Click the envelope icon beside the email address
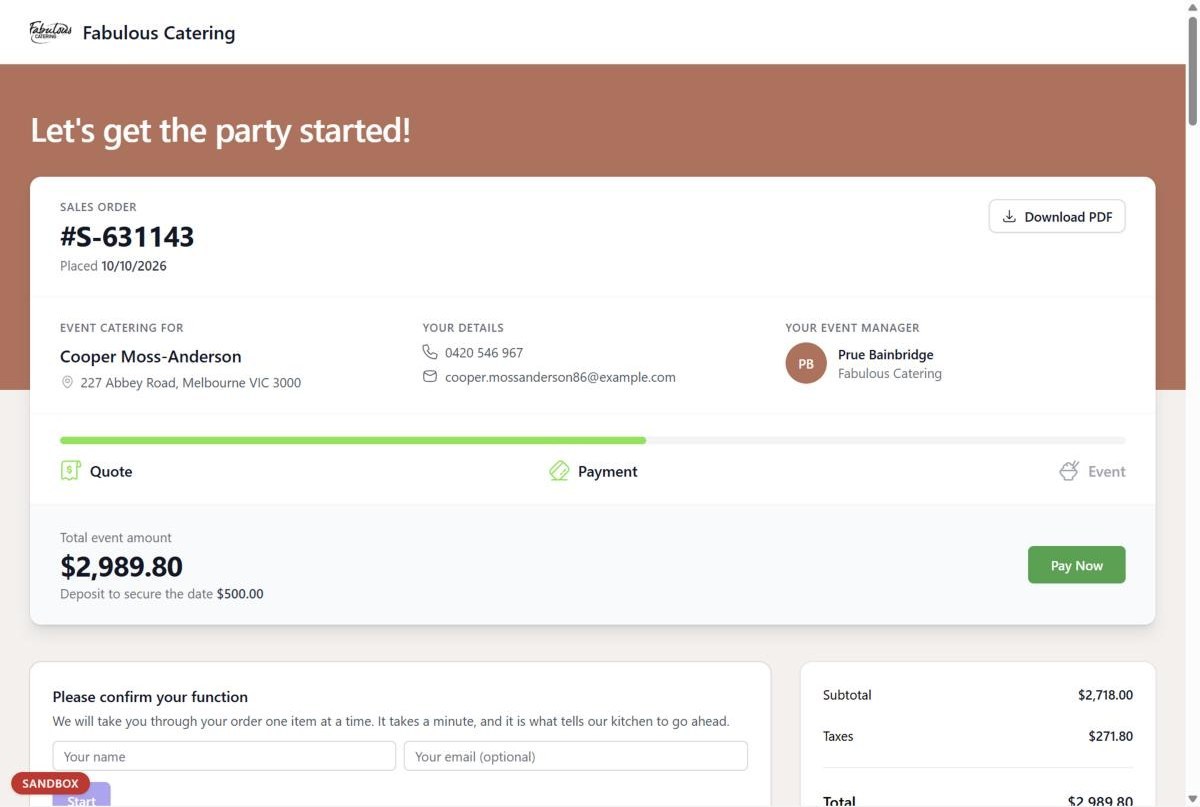 tap(430, 377)
